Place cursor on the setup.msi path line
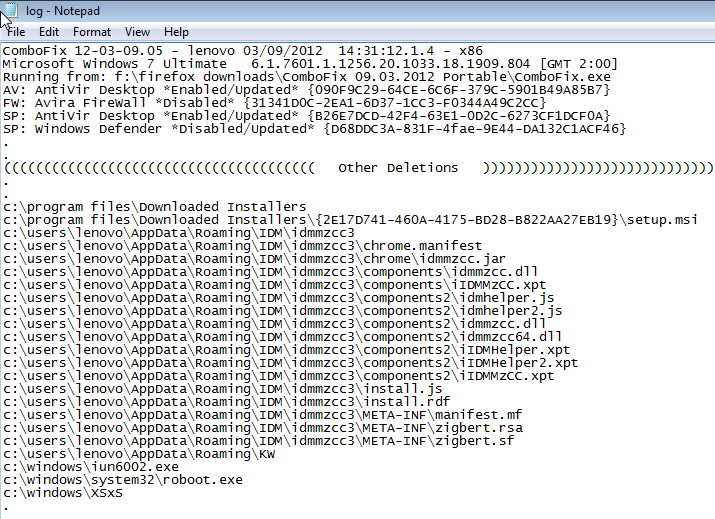 click(350, 220)
